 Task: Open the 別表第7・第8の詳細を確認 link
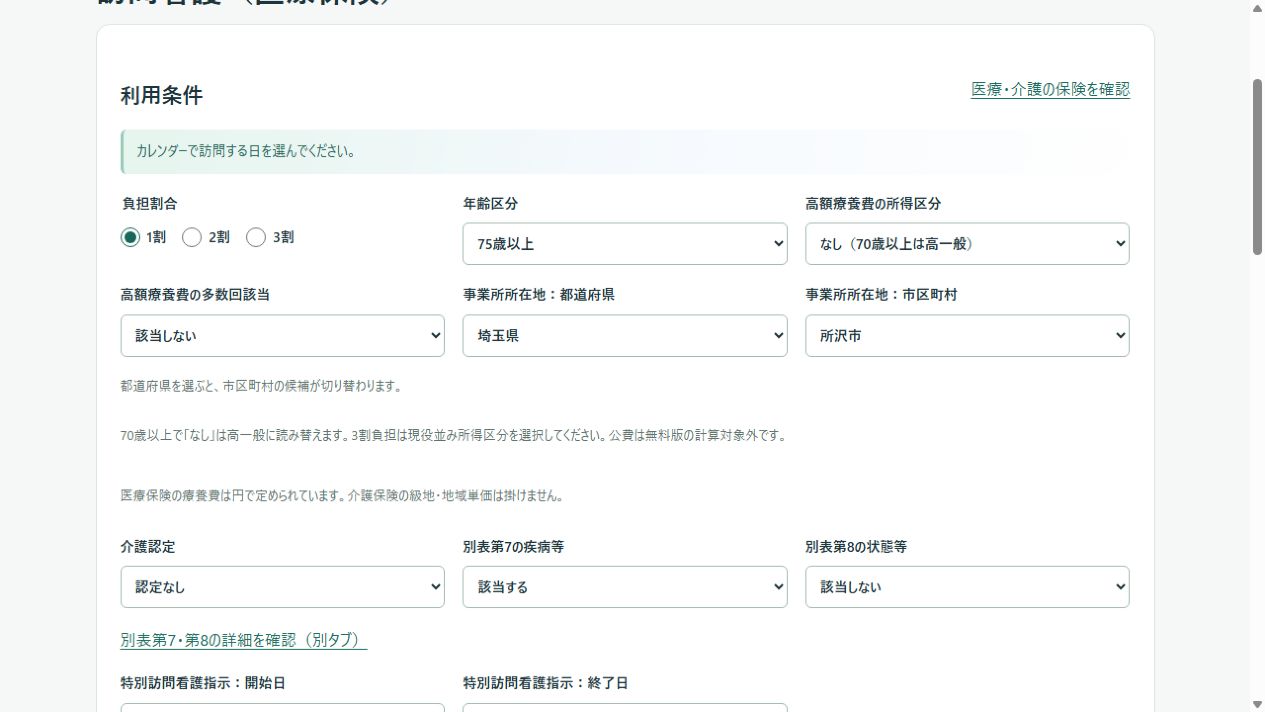click(x=243, y=640)
